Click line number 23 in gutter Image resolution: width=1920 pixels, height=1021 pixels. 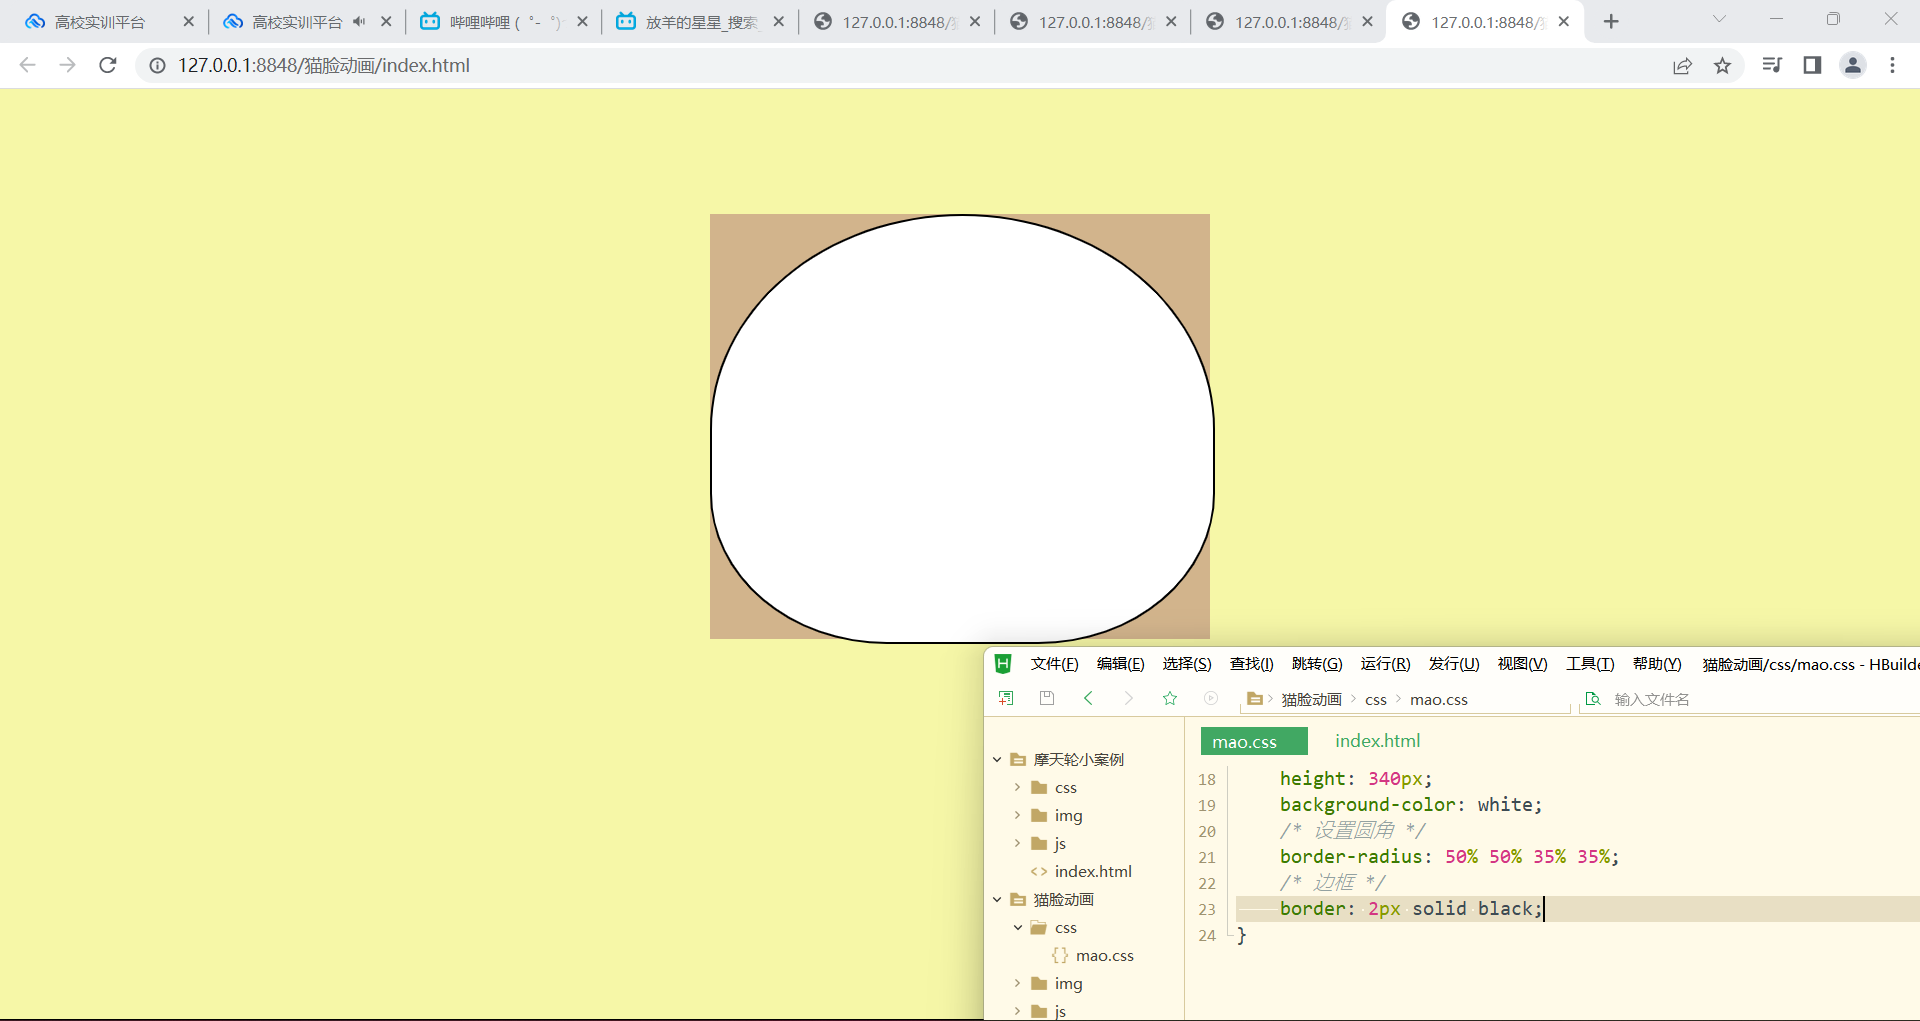click(x=1207, y=909)
